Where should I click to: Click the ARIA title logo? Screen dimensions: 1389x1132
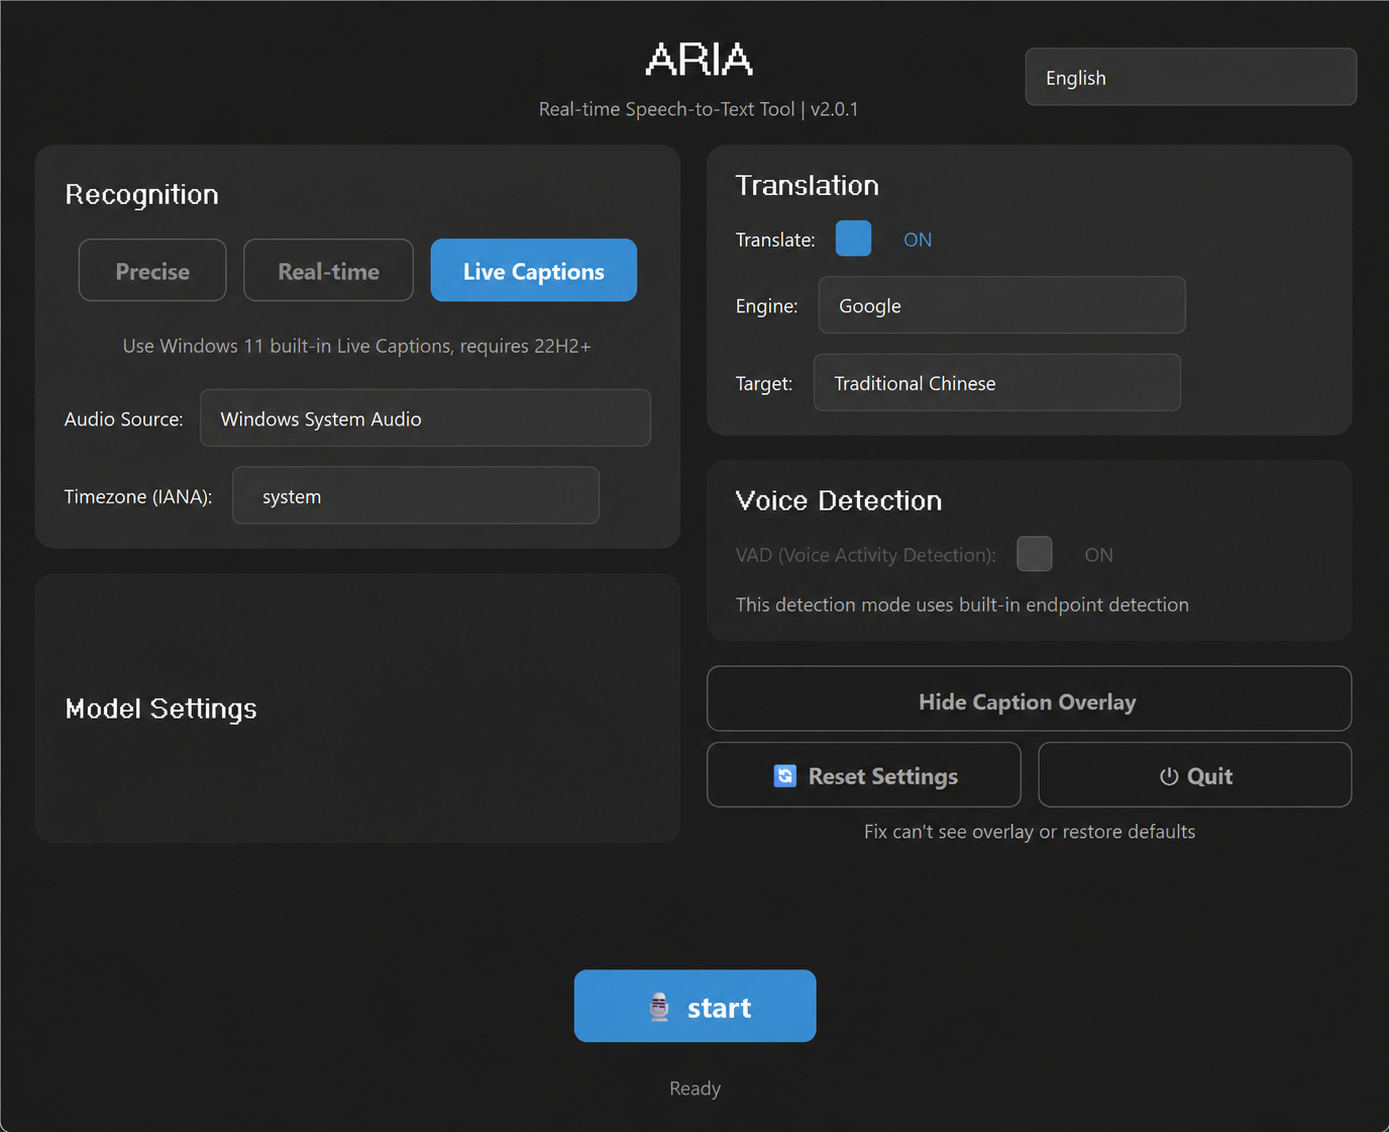point(699,60)
